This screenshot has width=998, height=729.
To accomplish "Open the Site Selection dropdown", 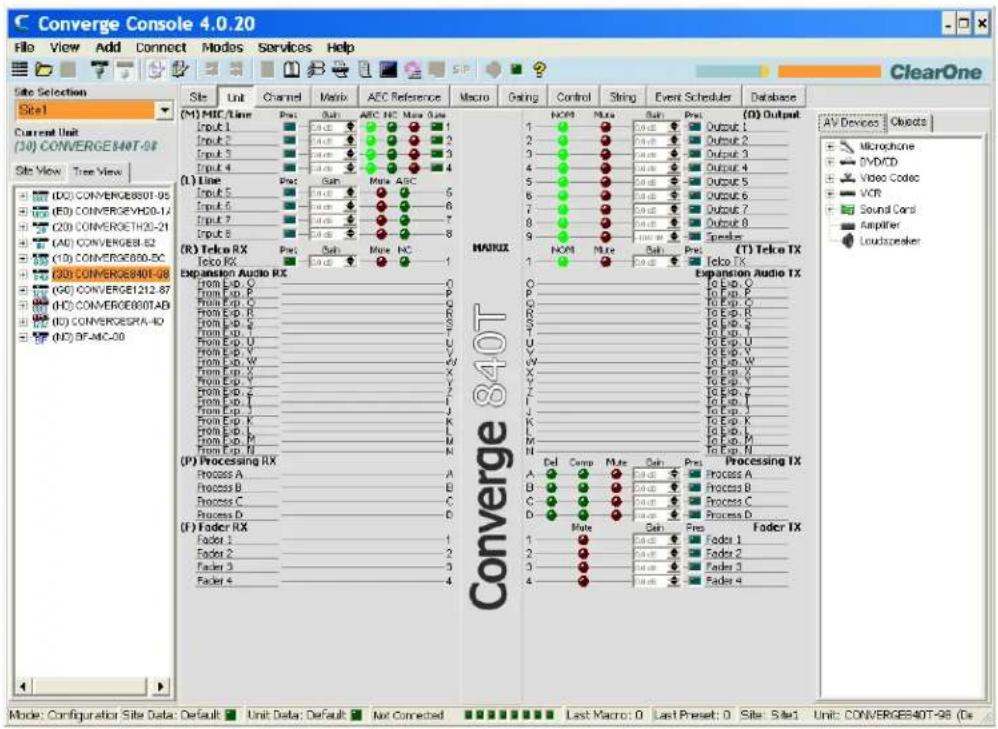I will pyautogui.click(x=164, y=110).
